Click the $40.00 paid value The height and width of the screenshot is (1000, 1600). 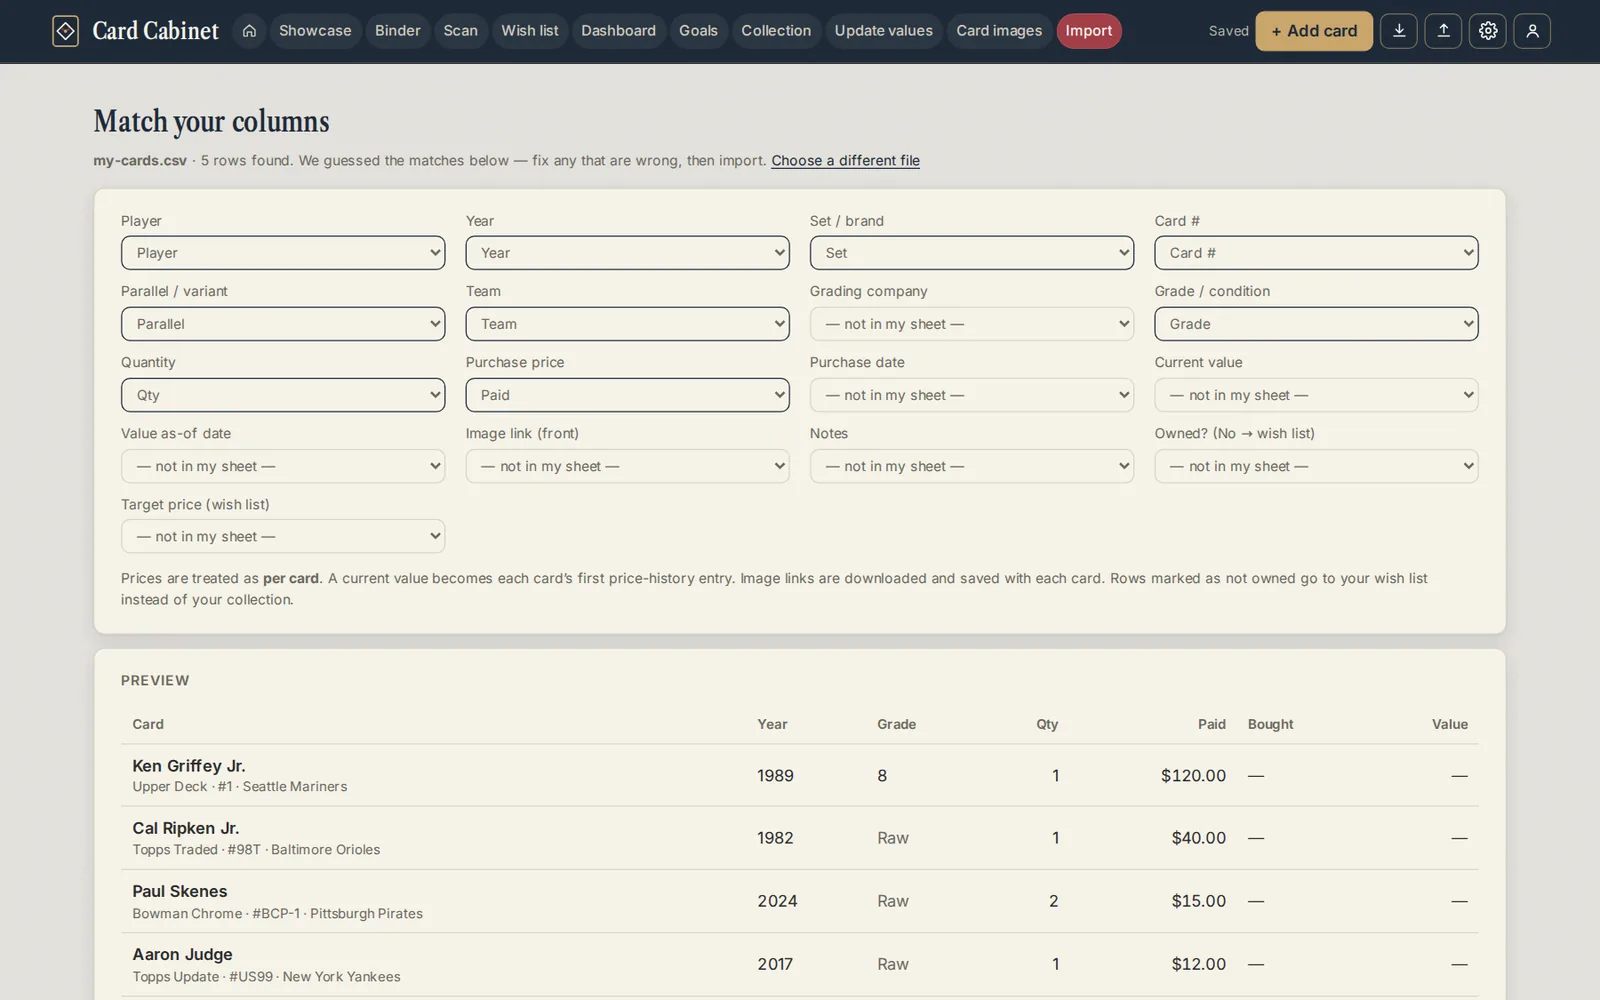click(1198, 838)
